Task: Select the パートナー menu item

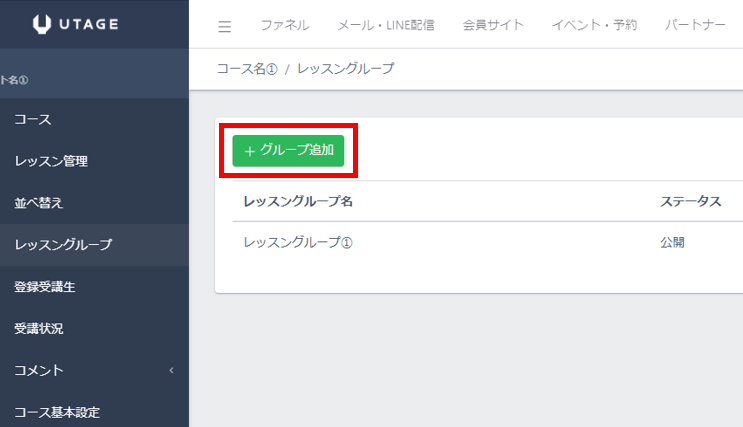Action: (694, 25)
